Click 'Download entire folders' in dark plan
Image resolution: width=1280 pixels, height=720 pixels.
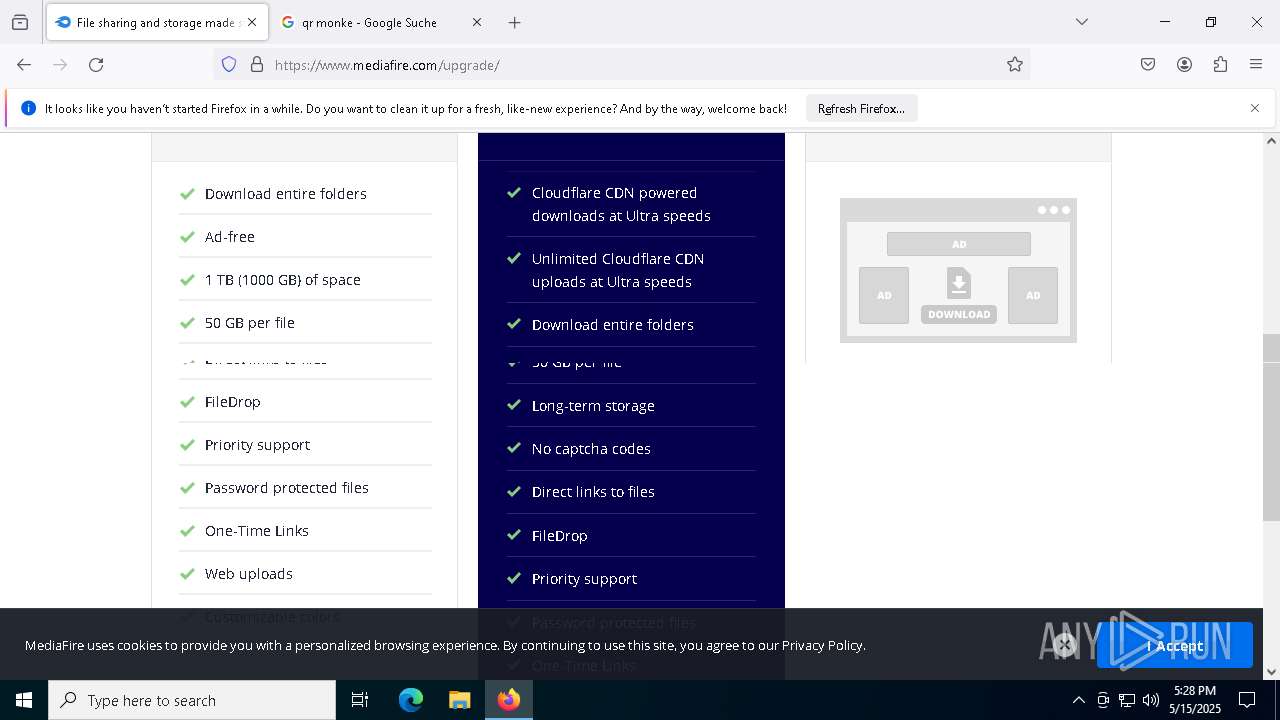click(613, 325)
